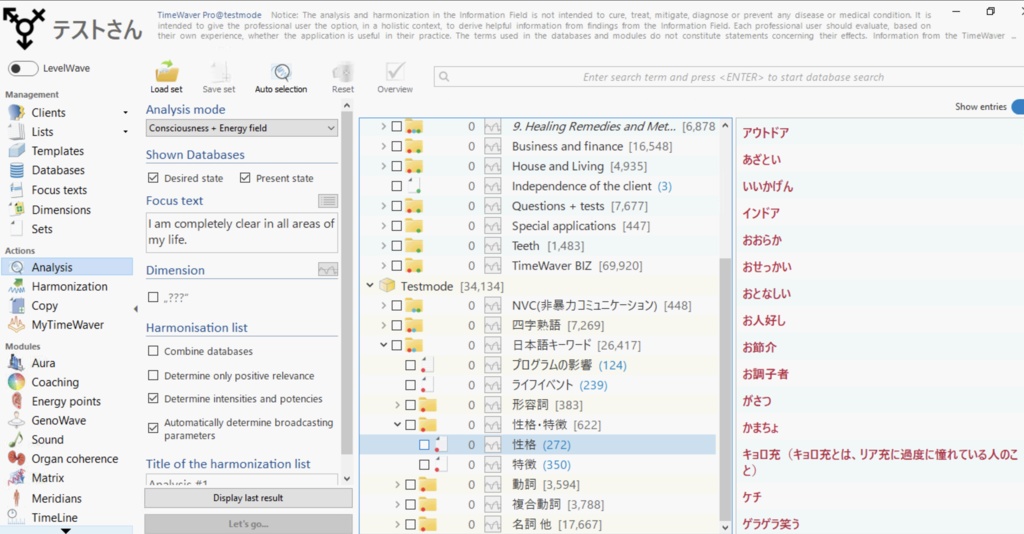Uncheck Determine intensities and potencies
The image size is (1024, 534).
tap(153, 398)
